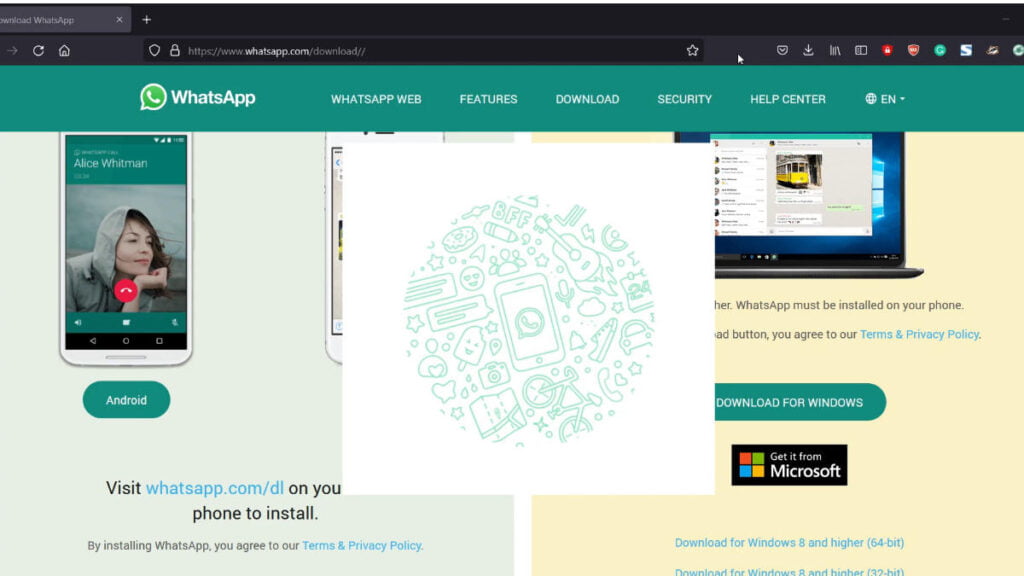Click the Get it from Microsoft badge
Viewport: 1024px width, 576px height.
point(789,464)
